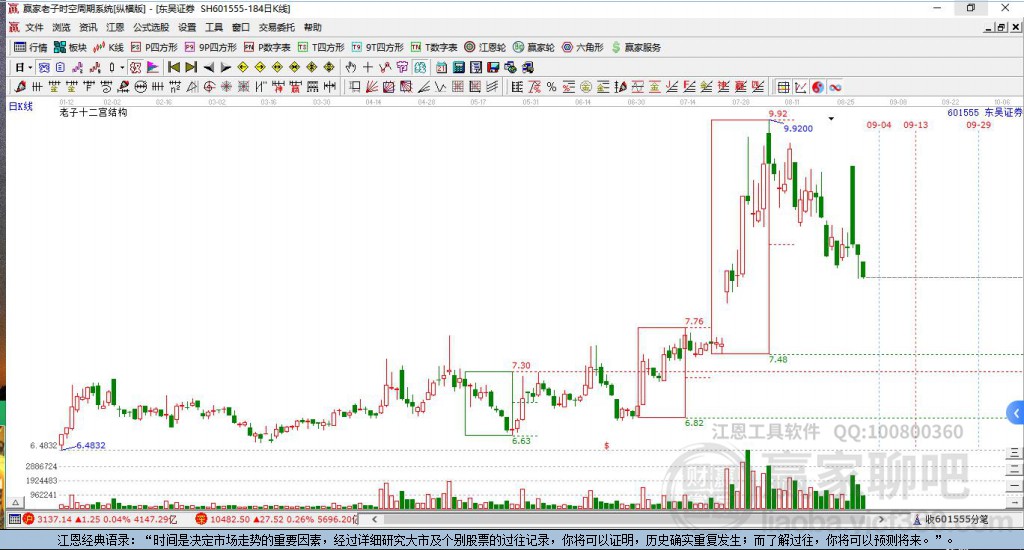Image resolution: width=1024 pixels, height=550 pixels.
Task: Jump to first bar with skip-to-start icon
Action: [x=174, y=67]
